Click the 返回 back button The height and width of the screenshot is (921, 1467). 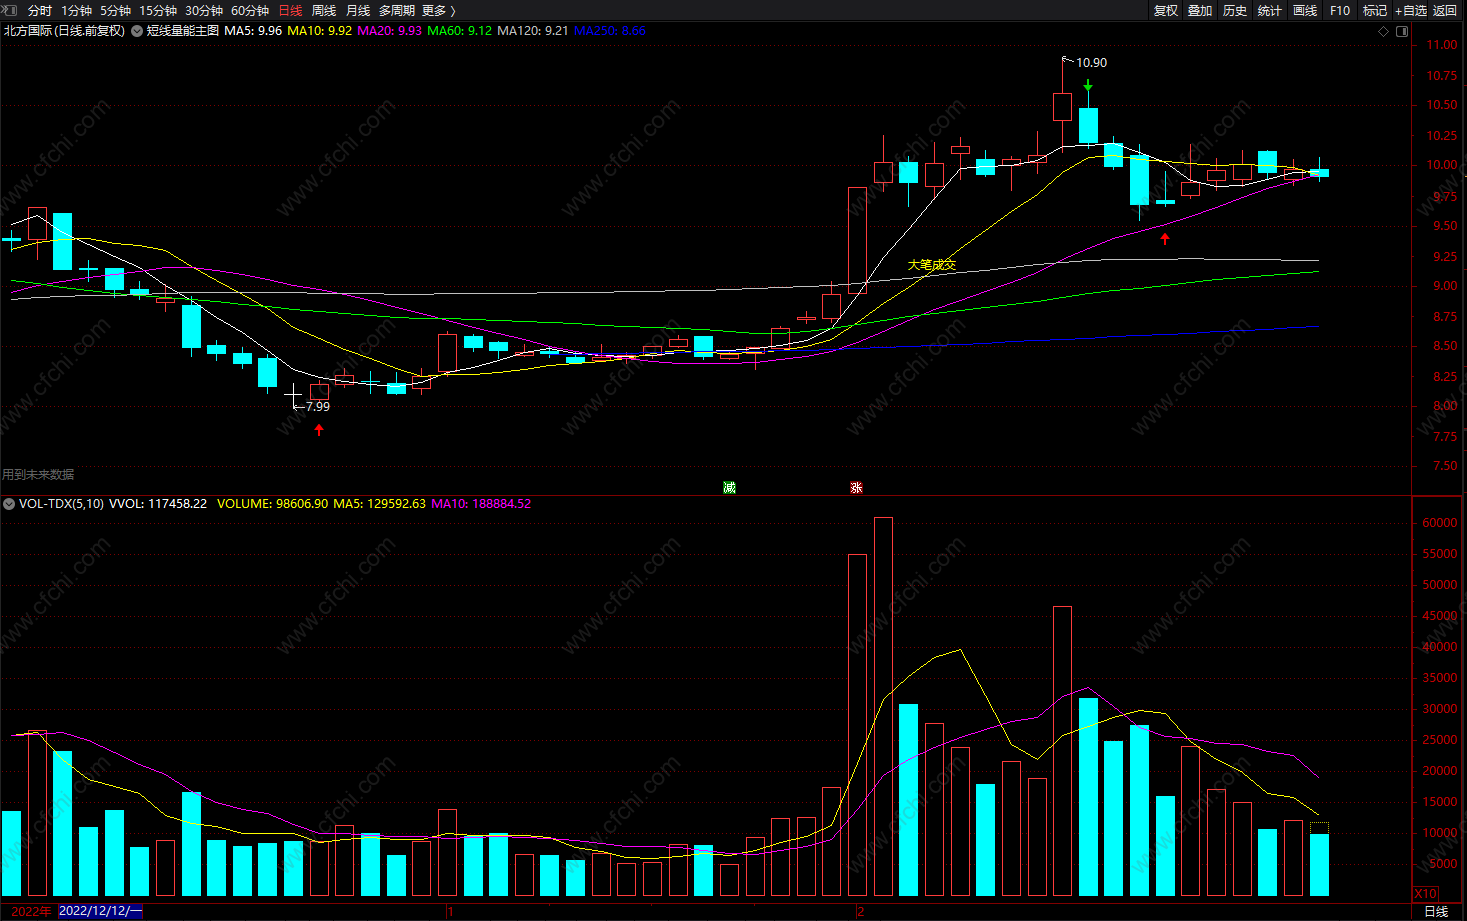(1445, 10)
